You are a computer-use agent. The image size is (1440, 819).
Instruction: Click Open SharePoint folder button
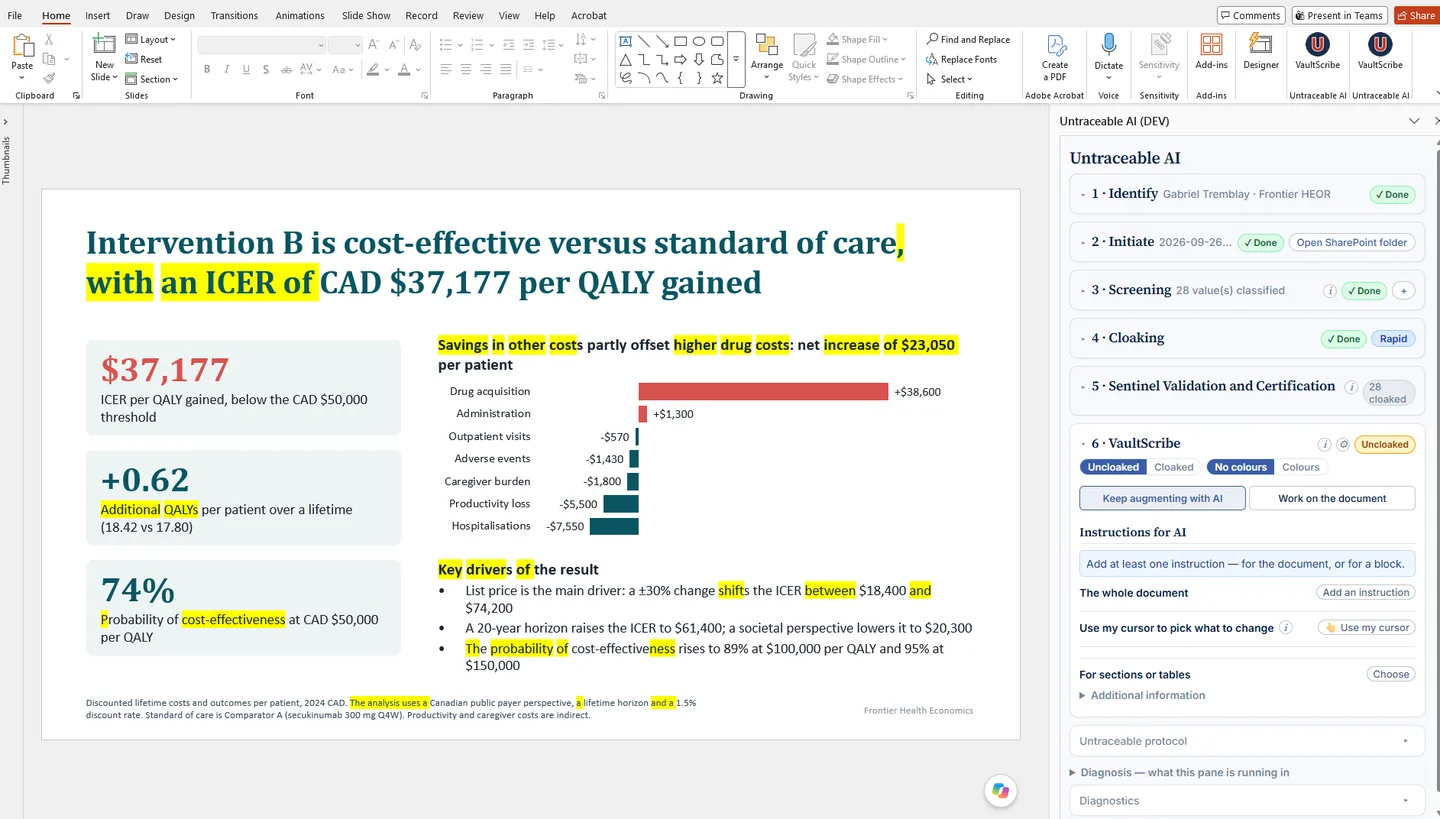coord(1351,242)
